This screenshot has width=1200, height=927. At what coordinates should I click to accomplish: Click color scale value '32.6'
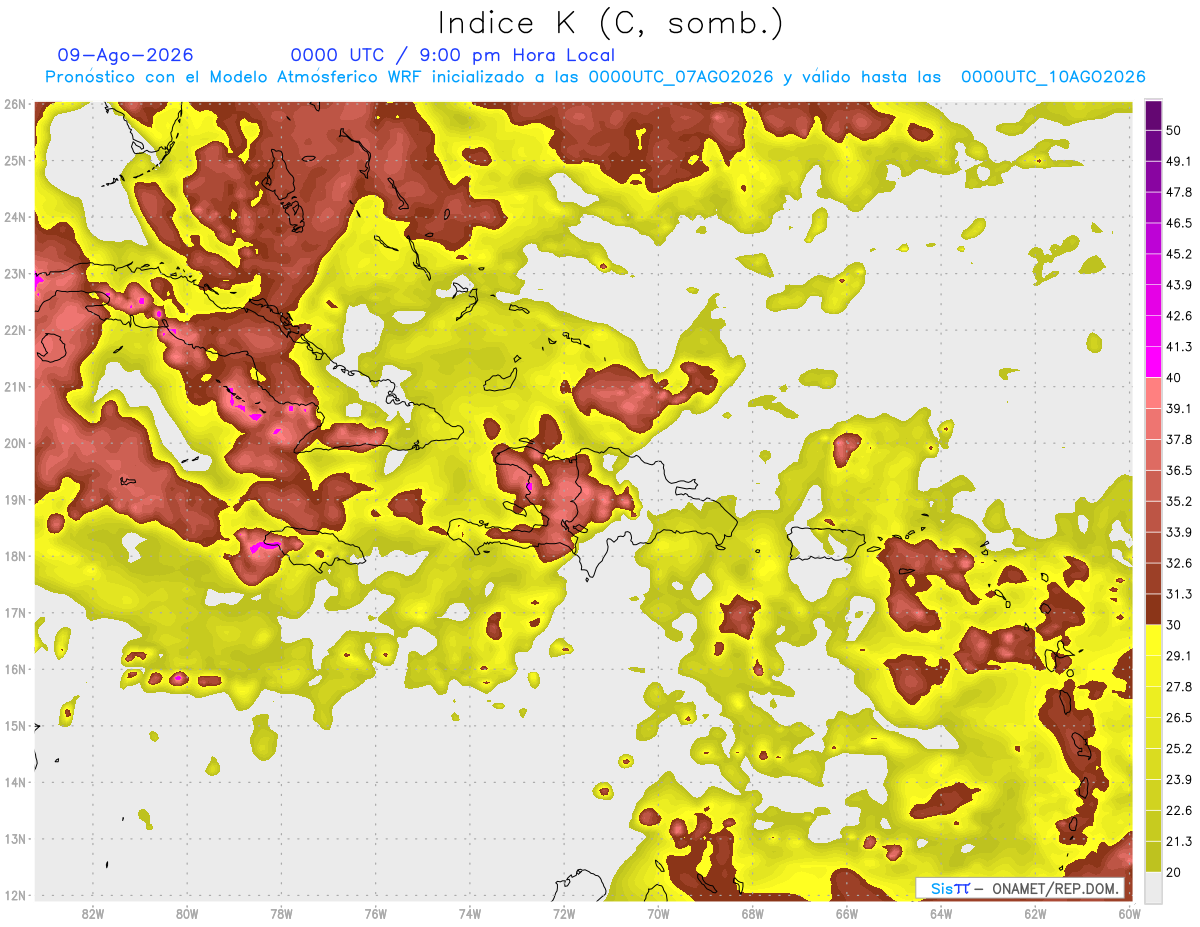(1179, 563)
